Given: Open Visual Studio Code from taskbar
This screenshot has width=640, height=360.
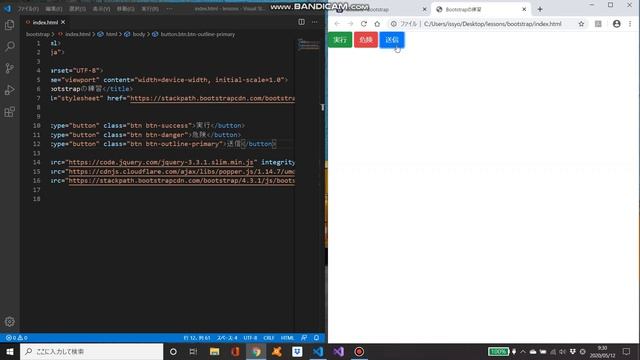Looking at the screenshot, I should [x=318, y=351].
